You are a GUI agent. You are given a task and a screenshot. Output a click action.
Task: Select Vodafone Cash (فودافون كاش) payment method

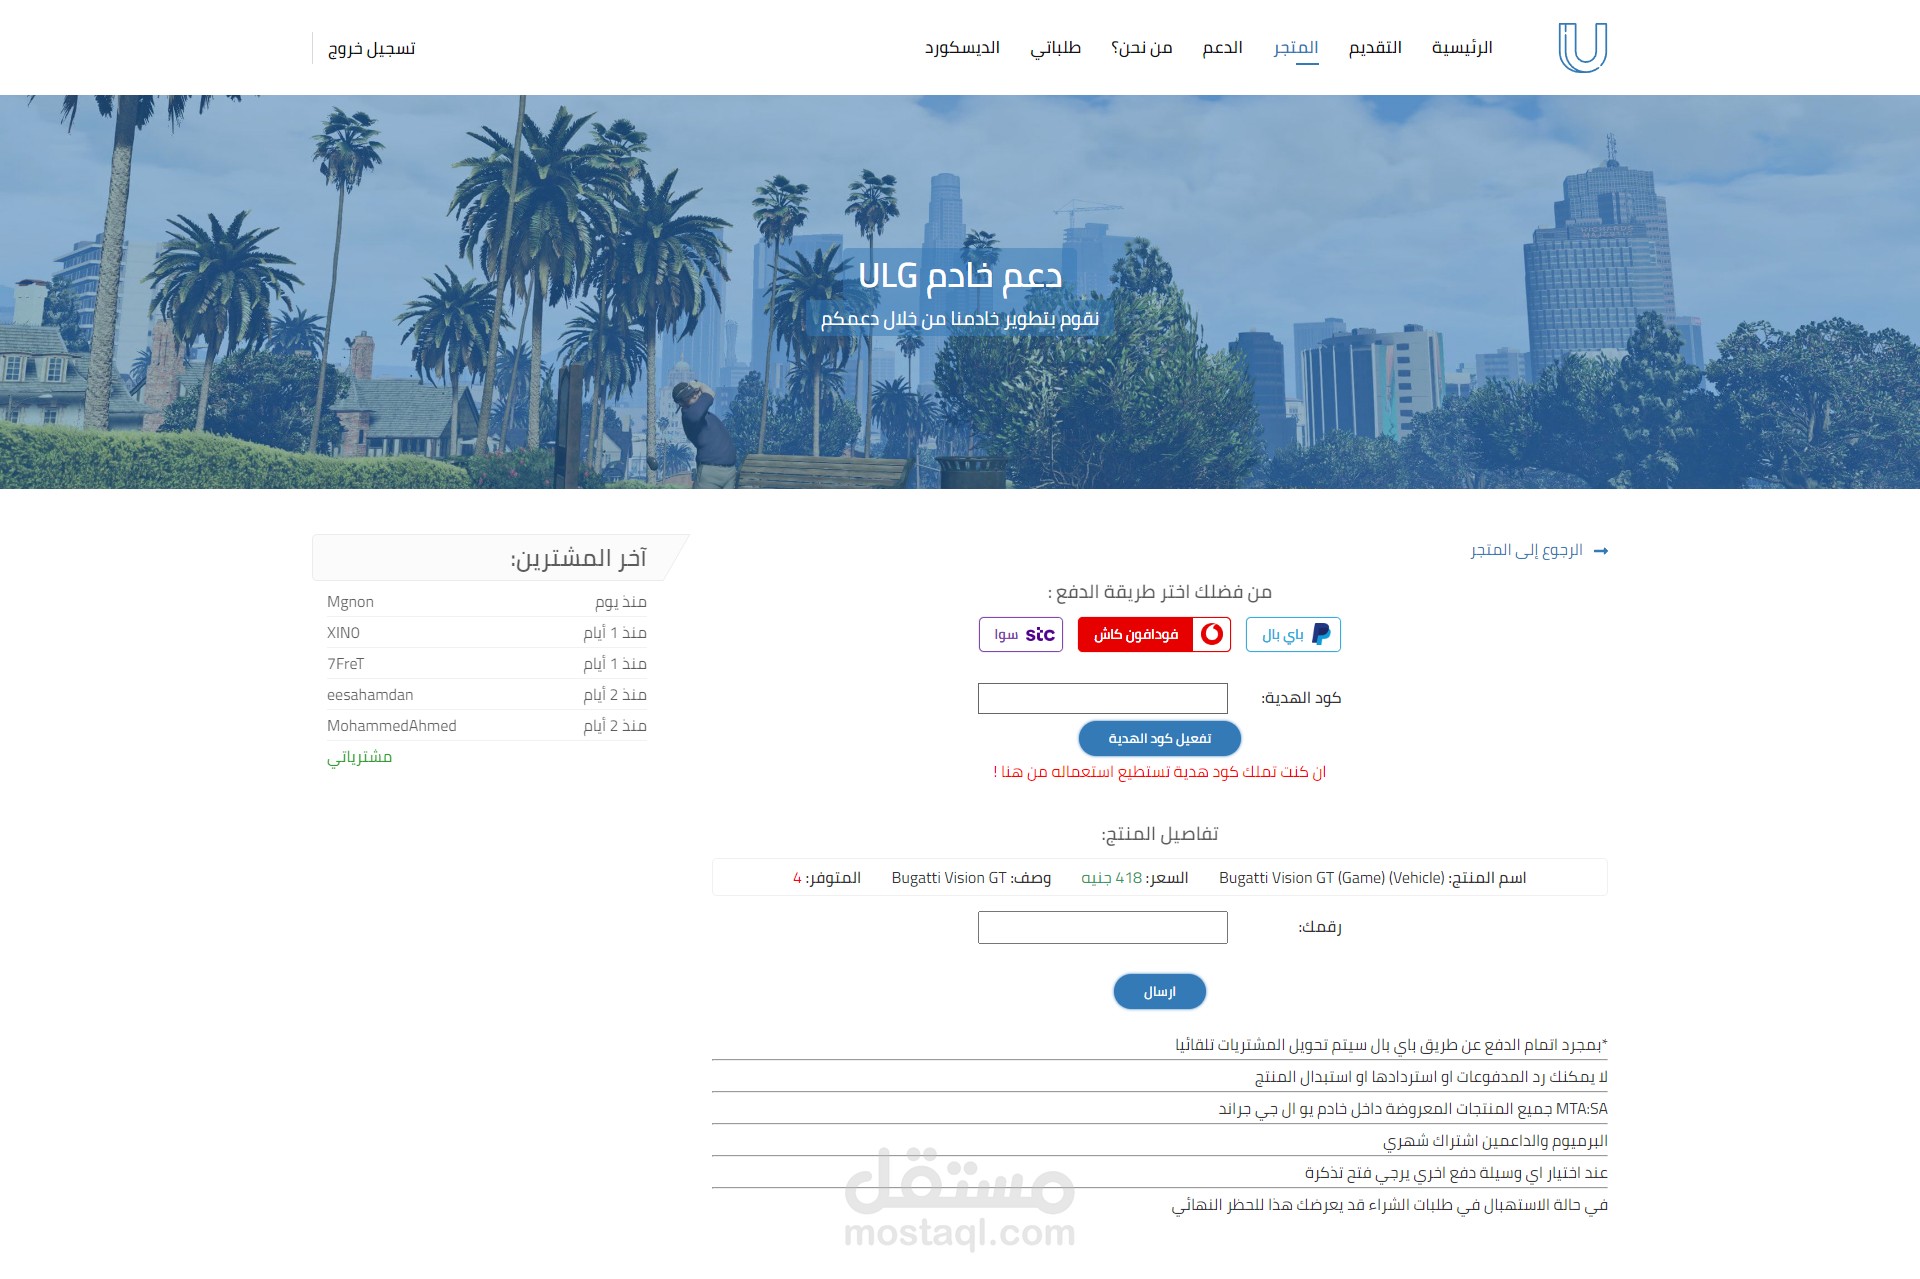(1154, 634)
